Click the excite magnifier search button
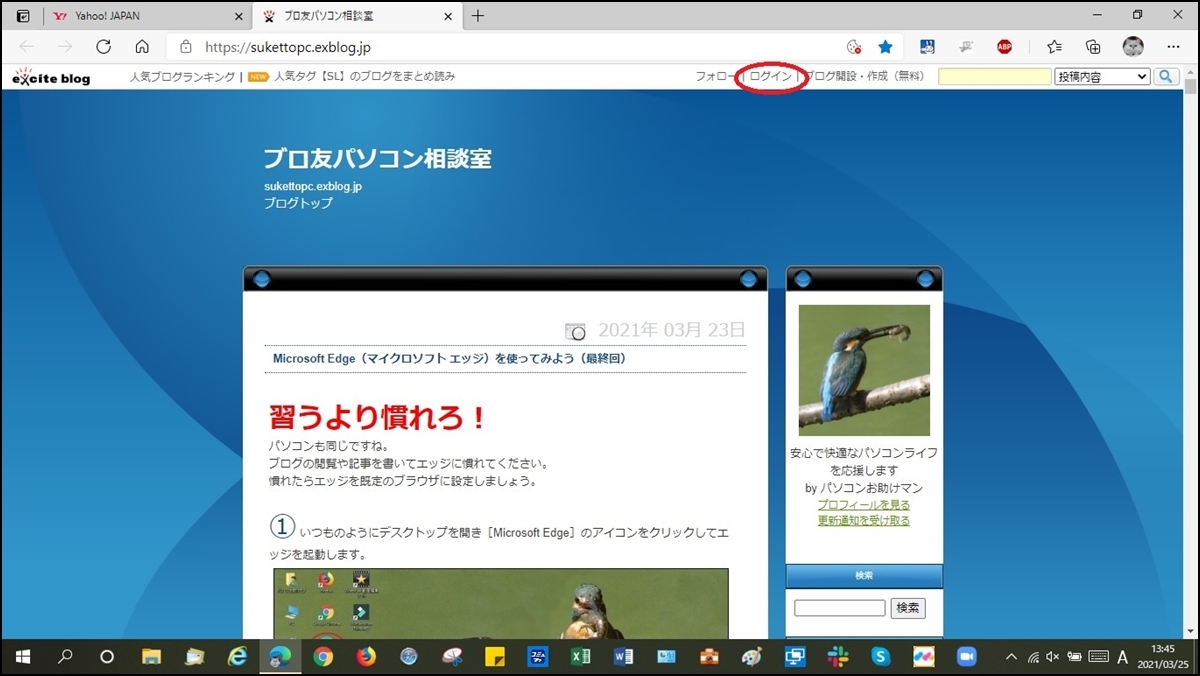 (x=1167, y=76)
